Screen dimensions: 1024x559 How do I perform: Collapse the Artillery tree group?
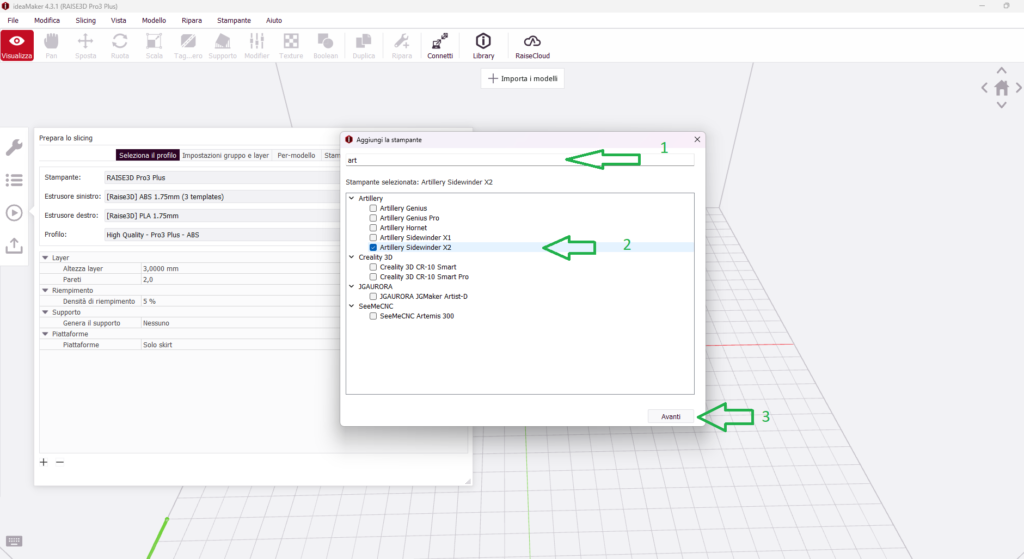[x=351, y=198]
